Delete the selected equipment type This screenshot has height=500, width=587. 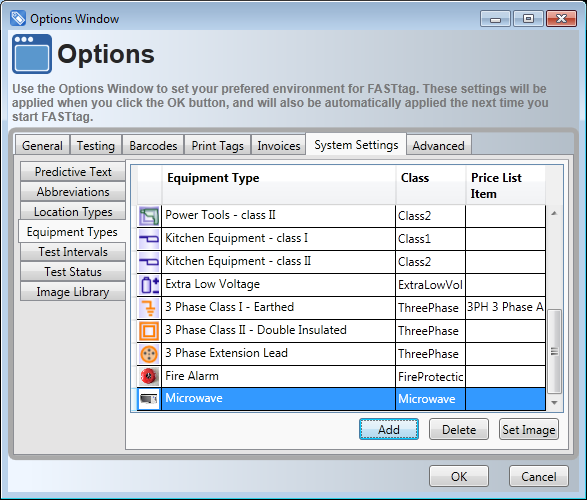click(x=459, y=429)
